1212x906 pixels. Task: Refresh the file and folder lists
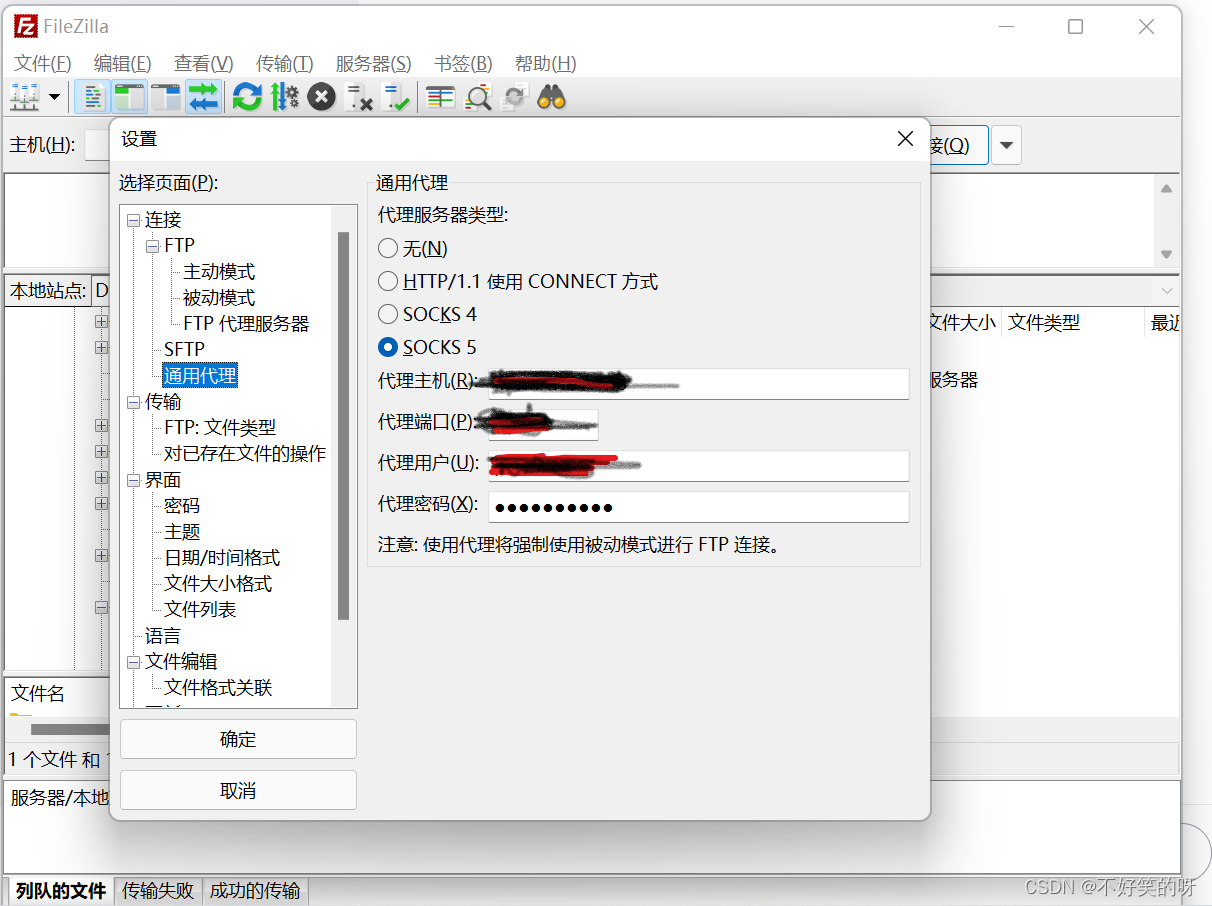tap(247, 97)
